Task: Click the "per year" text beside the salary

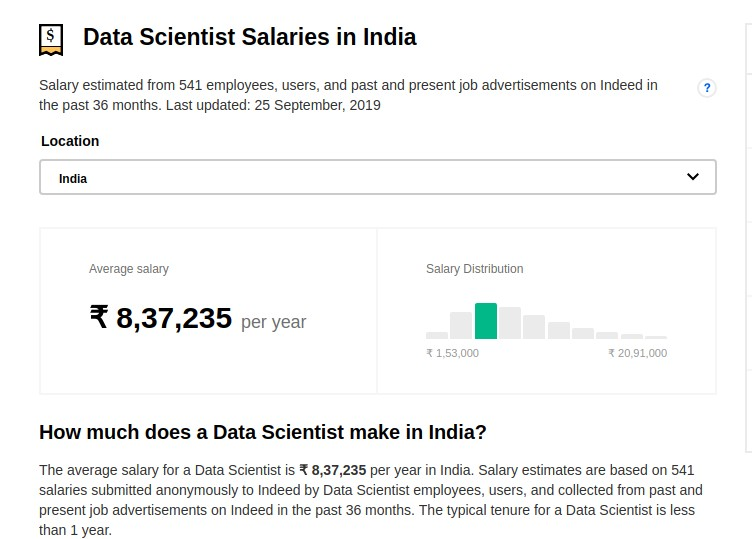Action: pos(274,322)
